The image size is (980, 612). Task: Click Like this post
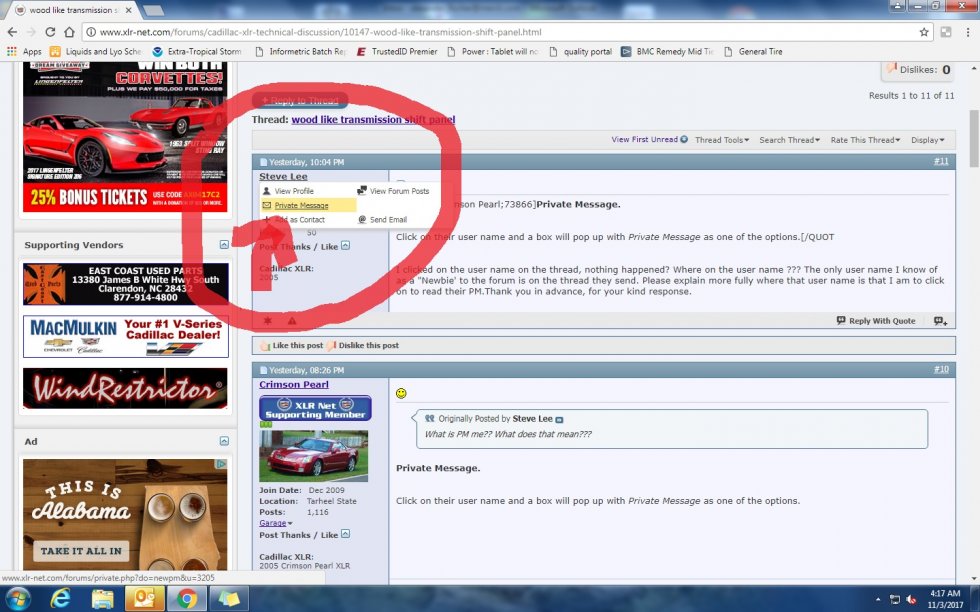(292, 345)
